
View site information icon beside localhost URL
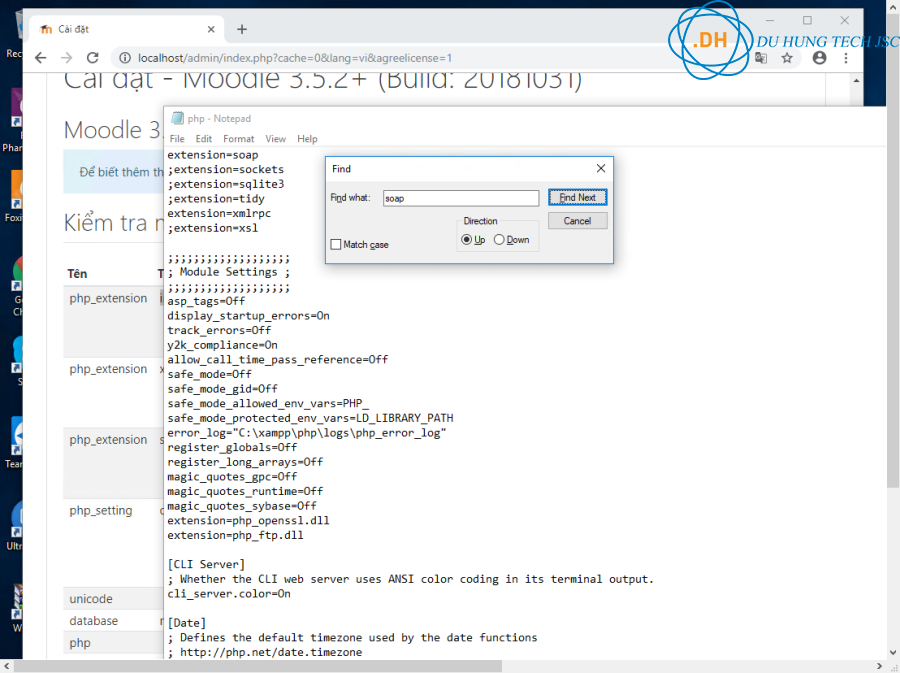point(124,58)
